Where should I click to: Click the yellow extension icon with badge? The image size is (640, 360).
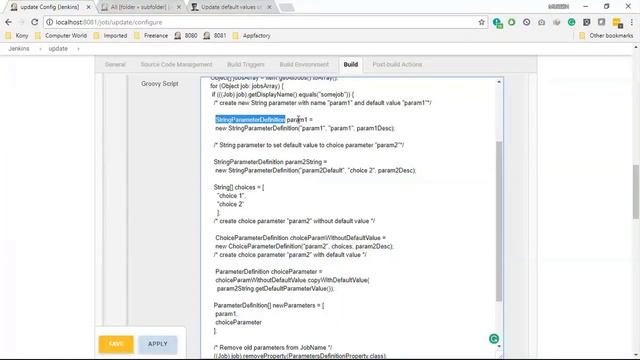617,23
